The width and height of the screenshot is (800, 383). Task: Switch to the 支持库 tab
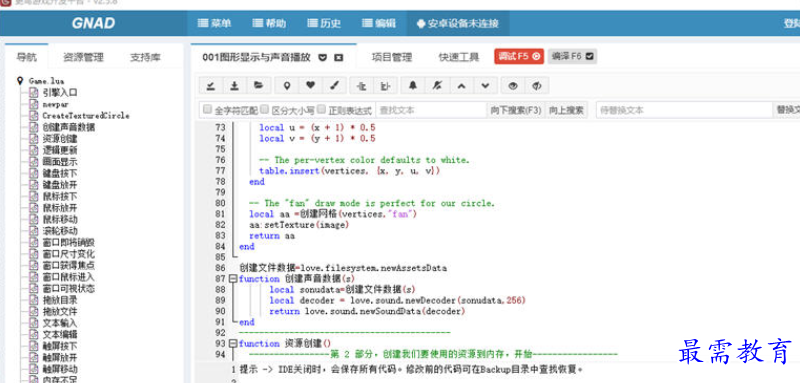[145, 57]
